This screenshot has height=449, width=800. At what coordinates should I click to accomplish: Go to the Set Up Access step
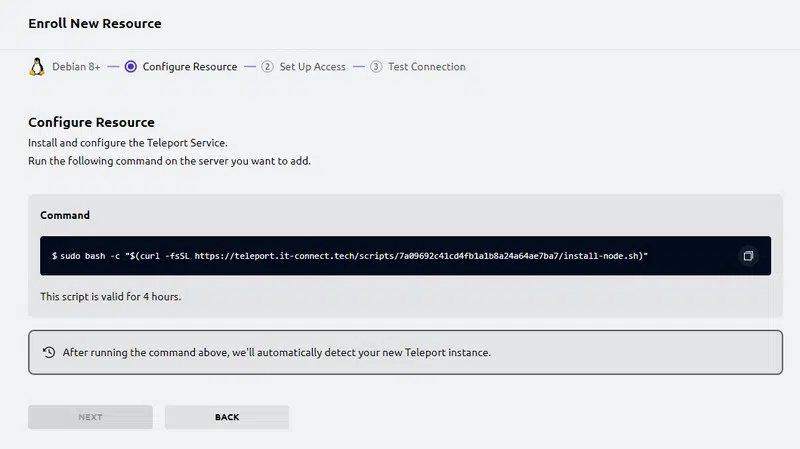(x=312, y=67)
